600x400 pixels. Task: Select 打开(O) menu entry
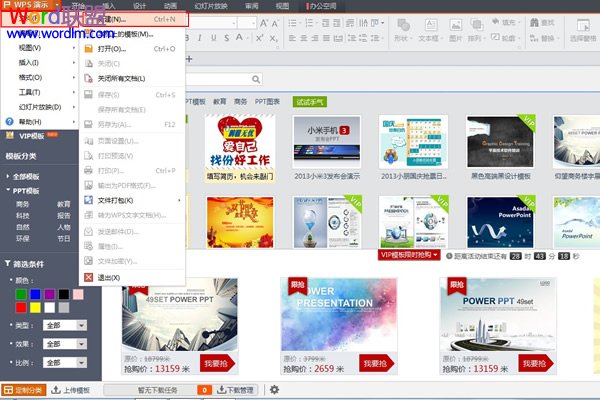[x=132, y=49]
